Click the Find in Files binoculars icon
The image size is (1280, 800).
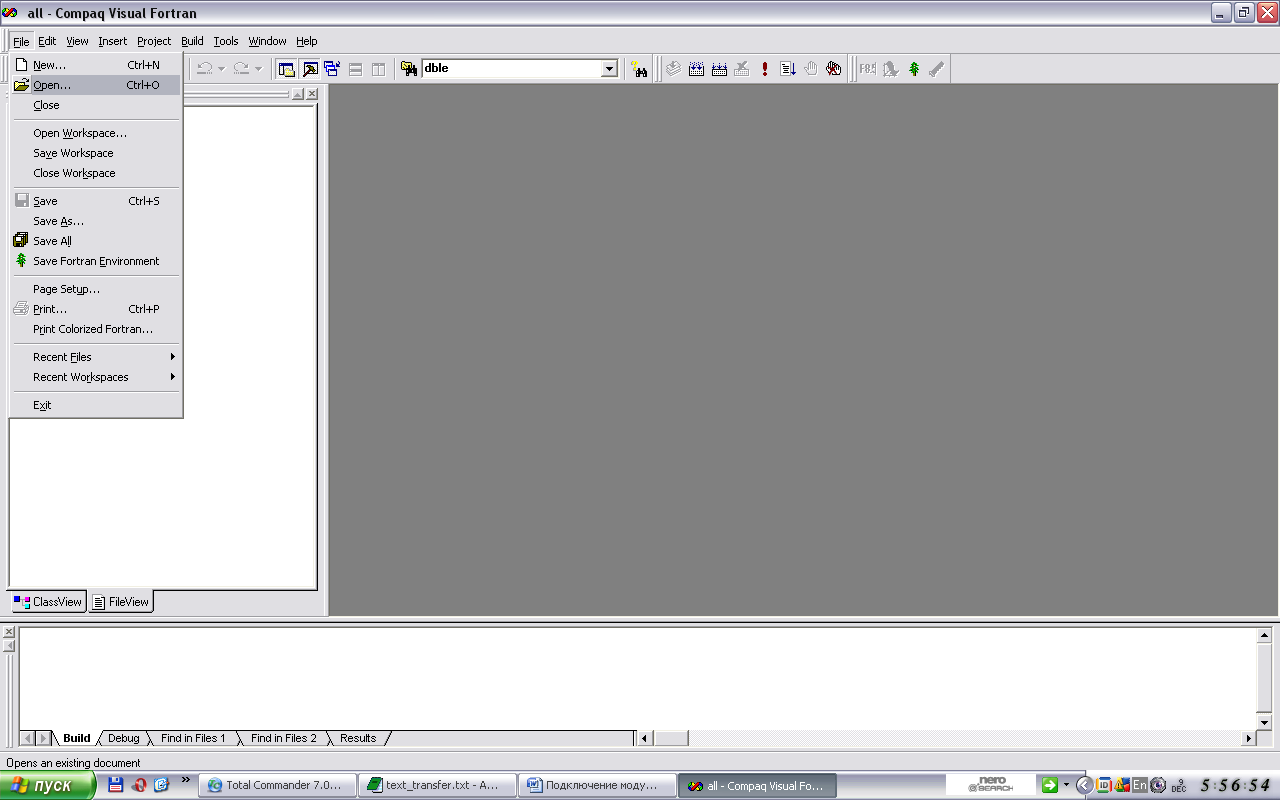pos(409,69)
